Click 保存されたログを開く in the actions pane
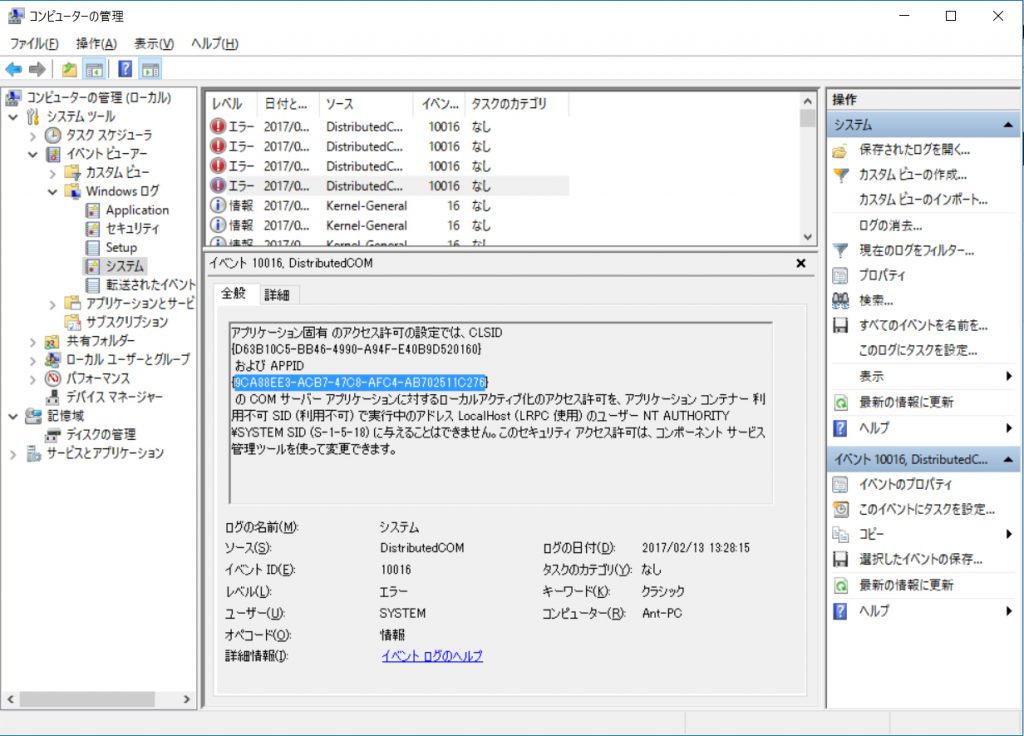The height and width of the screenshot is (736, 1024). point(914,150)
